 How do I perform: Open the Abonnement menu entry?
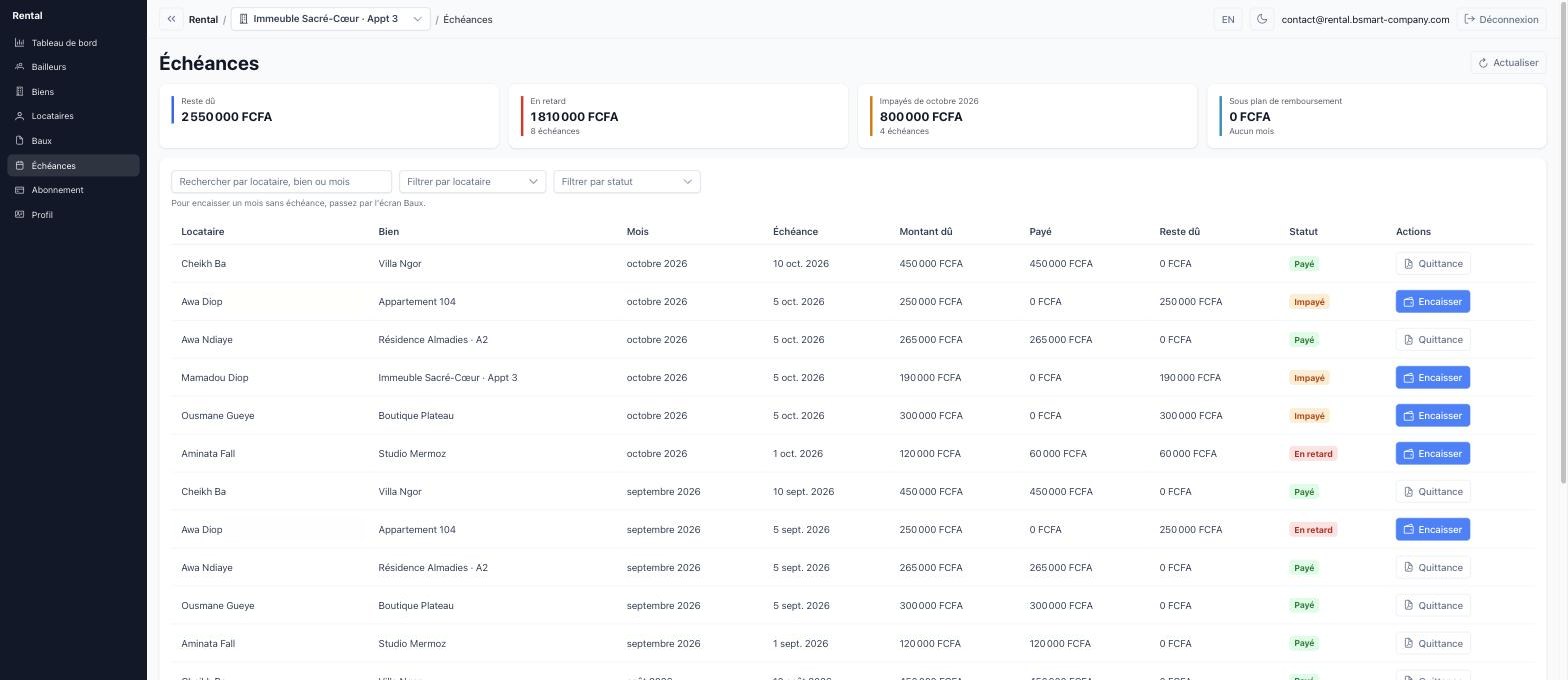(73, 190)
